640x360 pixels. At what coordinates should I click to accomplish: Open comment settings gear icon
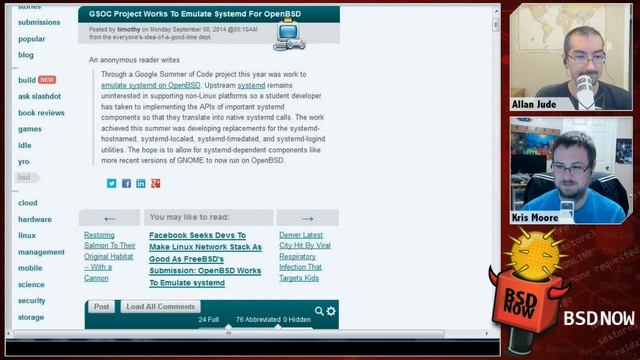(x=331, y=311)
